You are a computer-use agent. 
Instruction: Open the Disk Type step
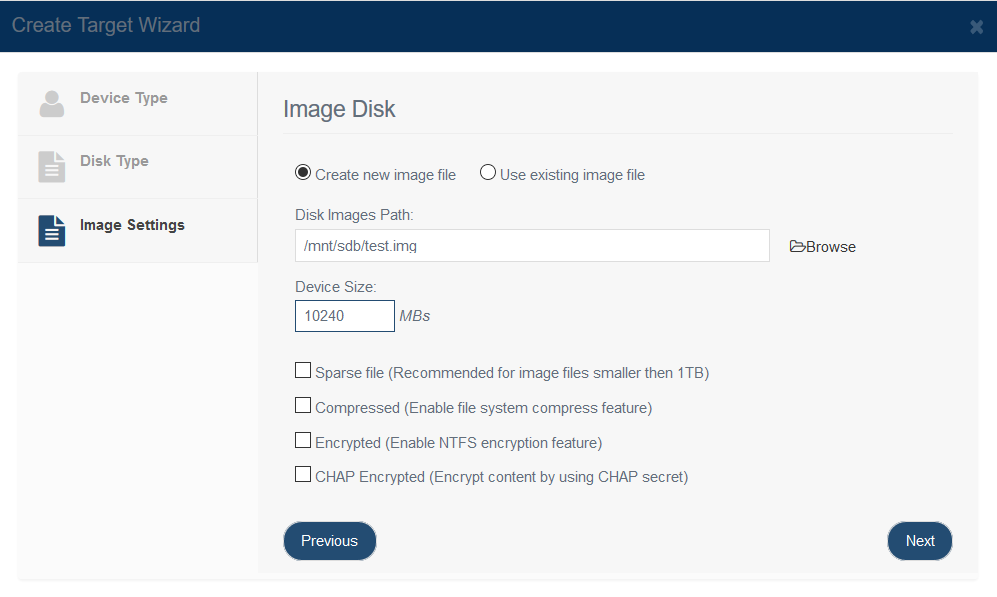pyautogui.click(x=137, y=167)
